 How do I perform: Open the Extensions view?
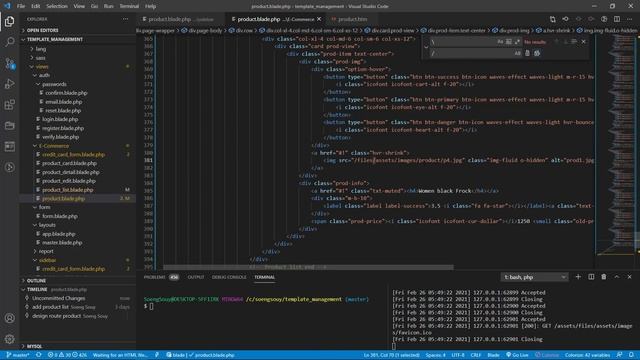point(9,104)
